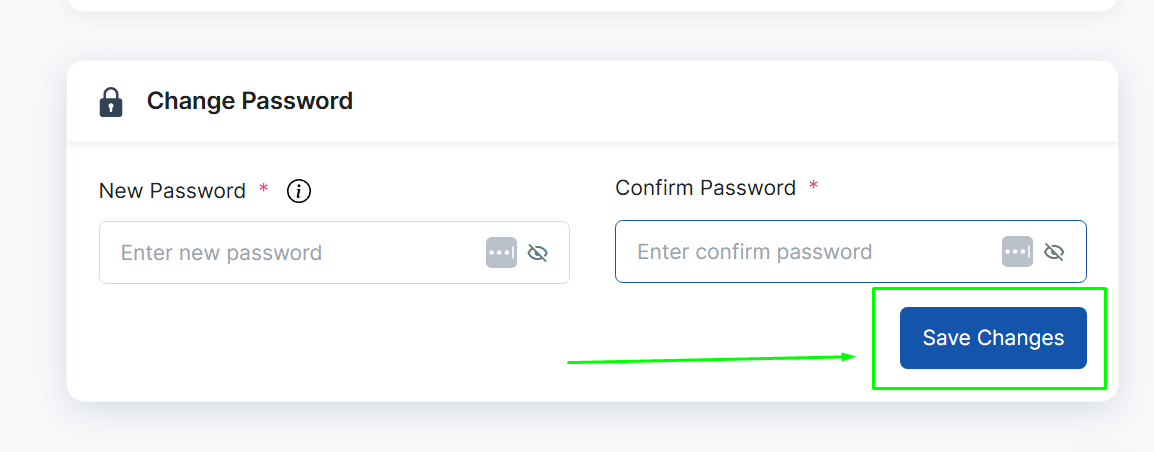Click the New Password field label

pyautogui.click(x=172, y=191)
